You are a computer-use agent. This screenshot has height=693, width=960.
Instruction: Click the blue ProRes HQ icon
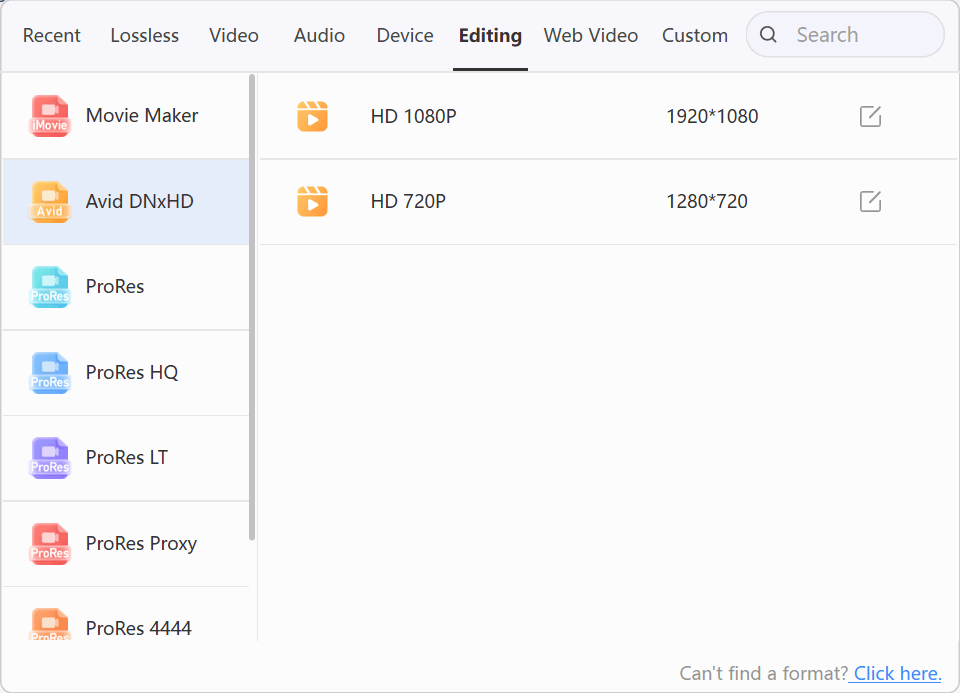point(50,372)
